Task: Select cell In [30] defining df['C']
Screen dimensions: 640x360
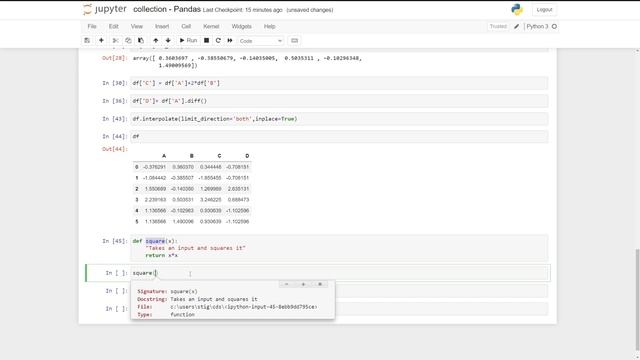Action: (x=339, y=83)
